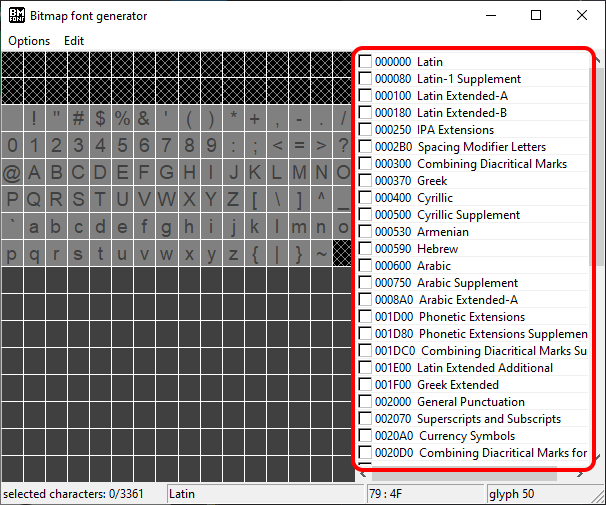
Task: Toggle the Currency Symbols checkbox
Action: coord(366,436)
